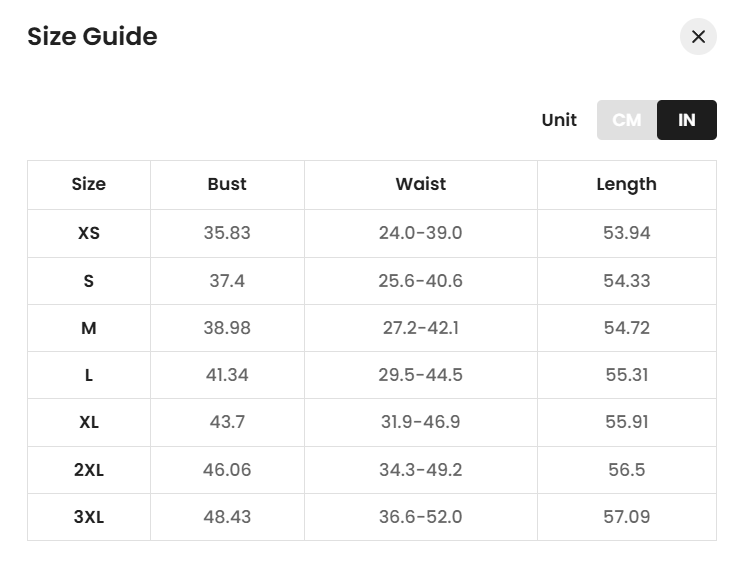Click the 27.2-42.1 waist range cell
The width and height of the screenshot is (744, 582).
(421, 328)
